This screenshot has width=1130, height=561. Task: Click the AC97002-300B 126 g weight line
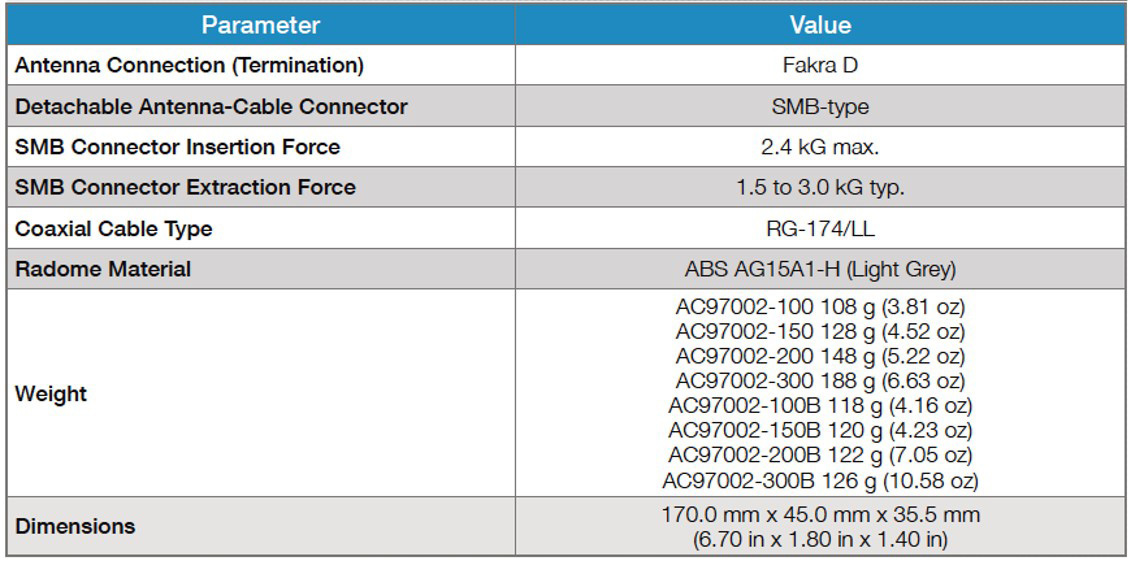tap(820, 481)
